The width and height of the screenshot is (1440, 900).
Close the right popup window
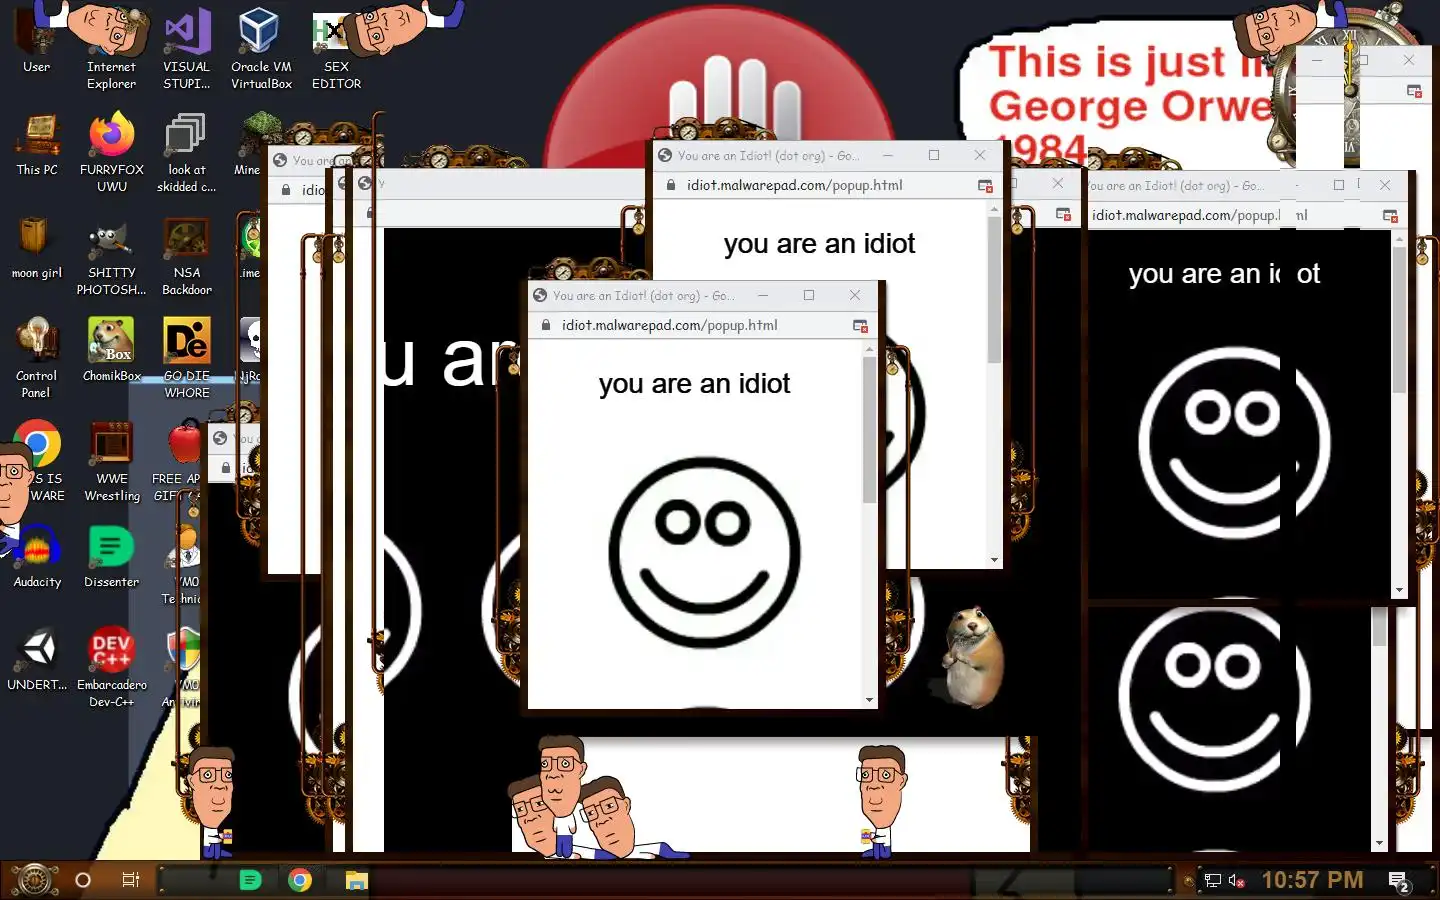coord(1385,185)
